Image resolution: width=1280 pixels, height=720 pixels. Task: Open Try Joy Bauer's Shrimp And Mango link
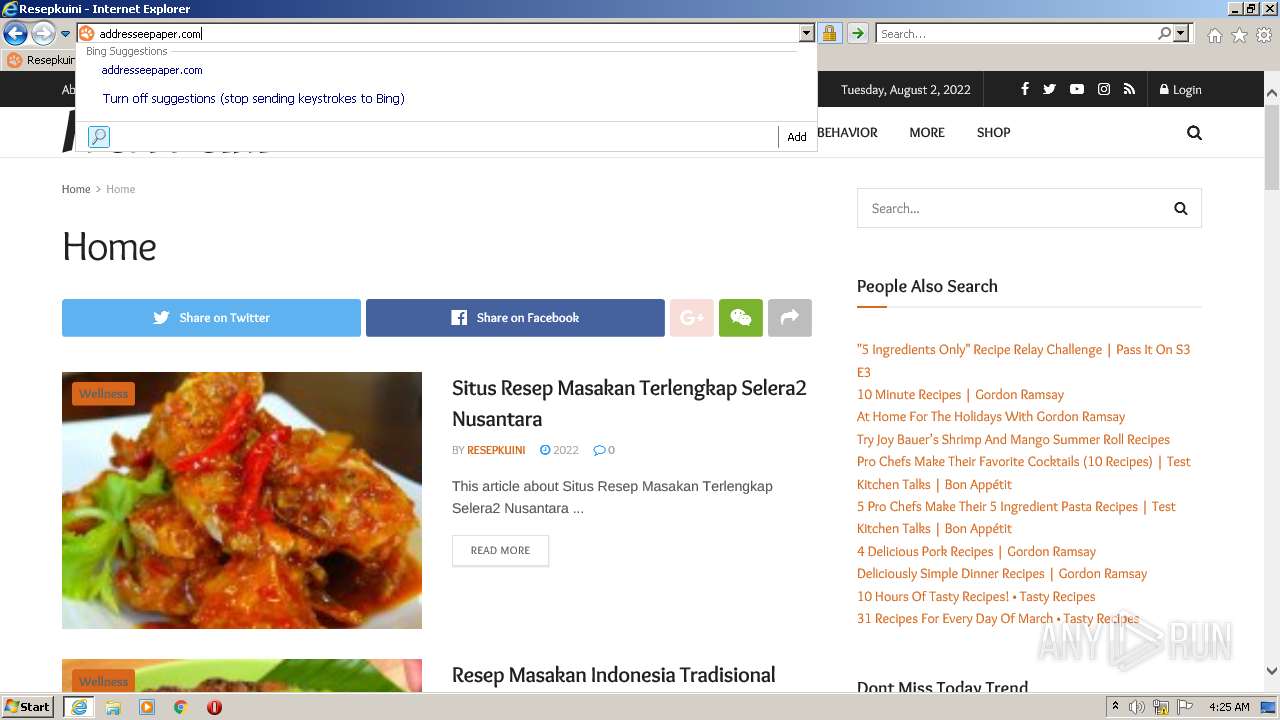click(x=1013, y=439)
